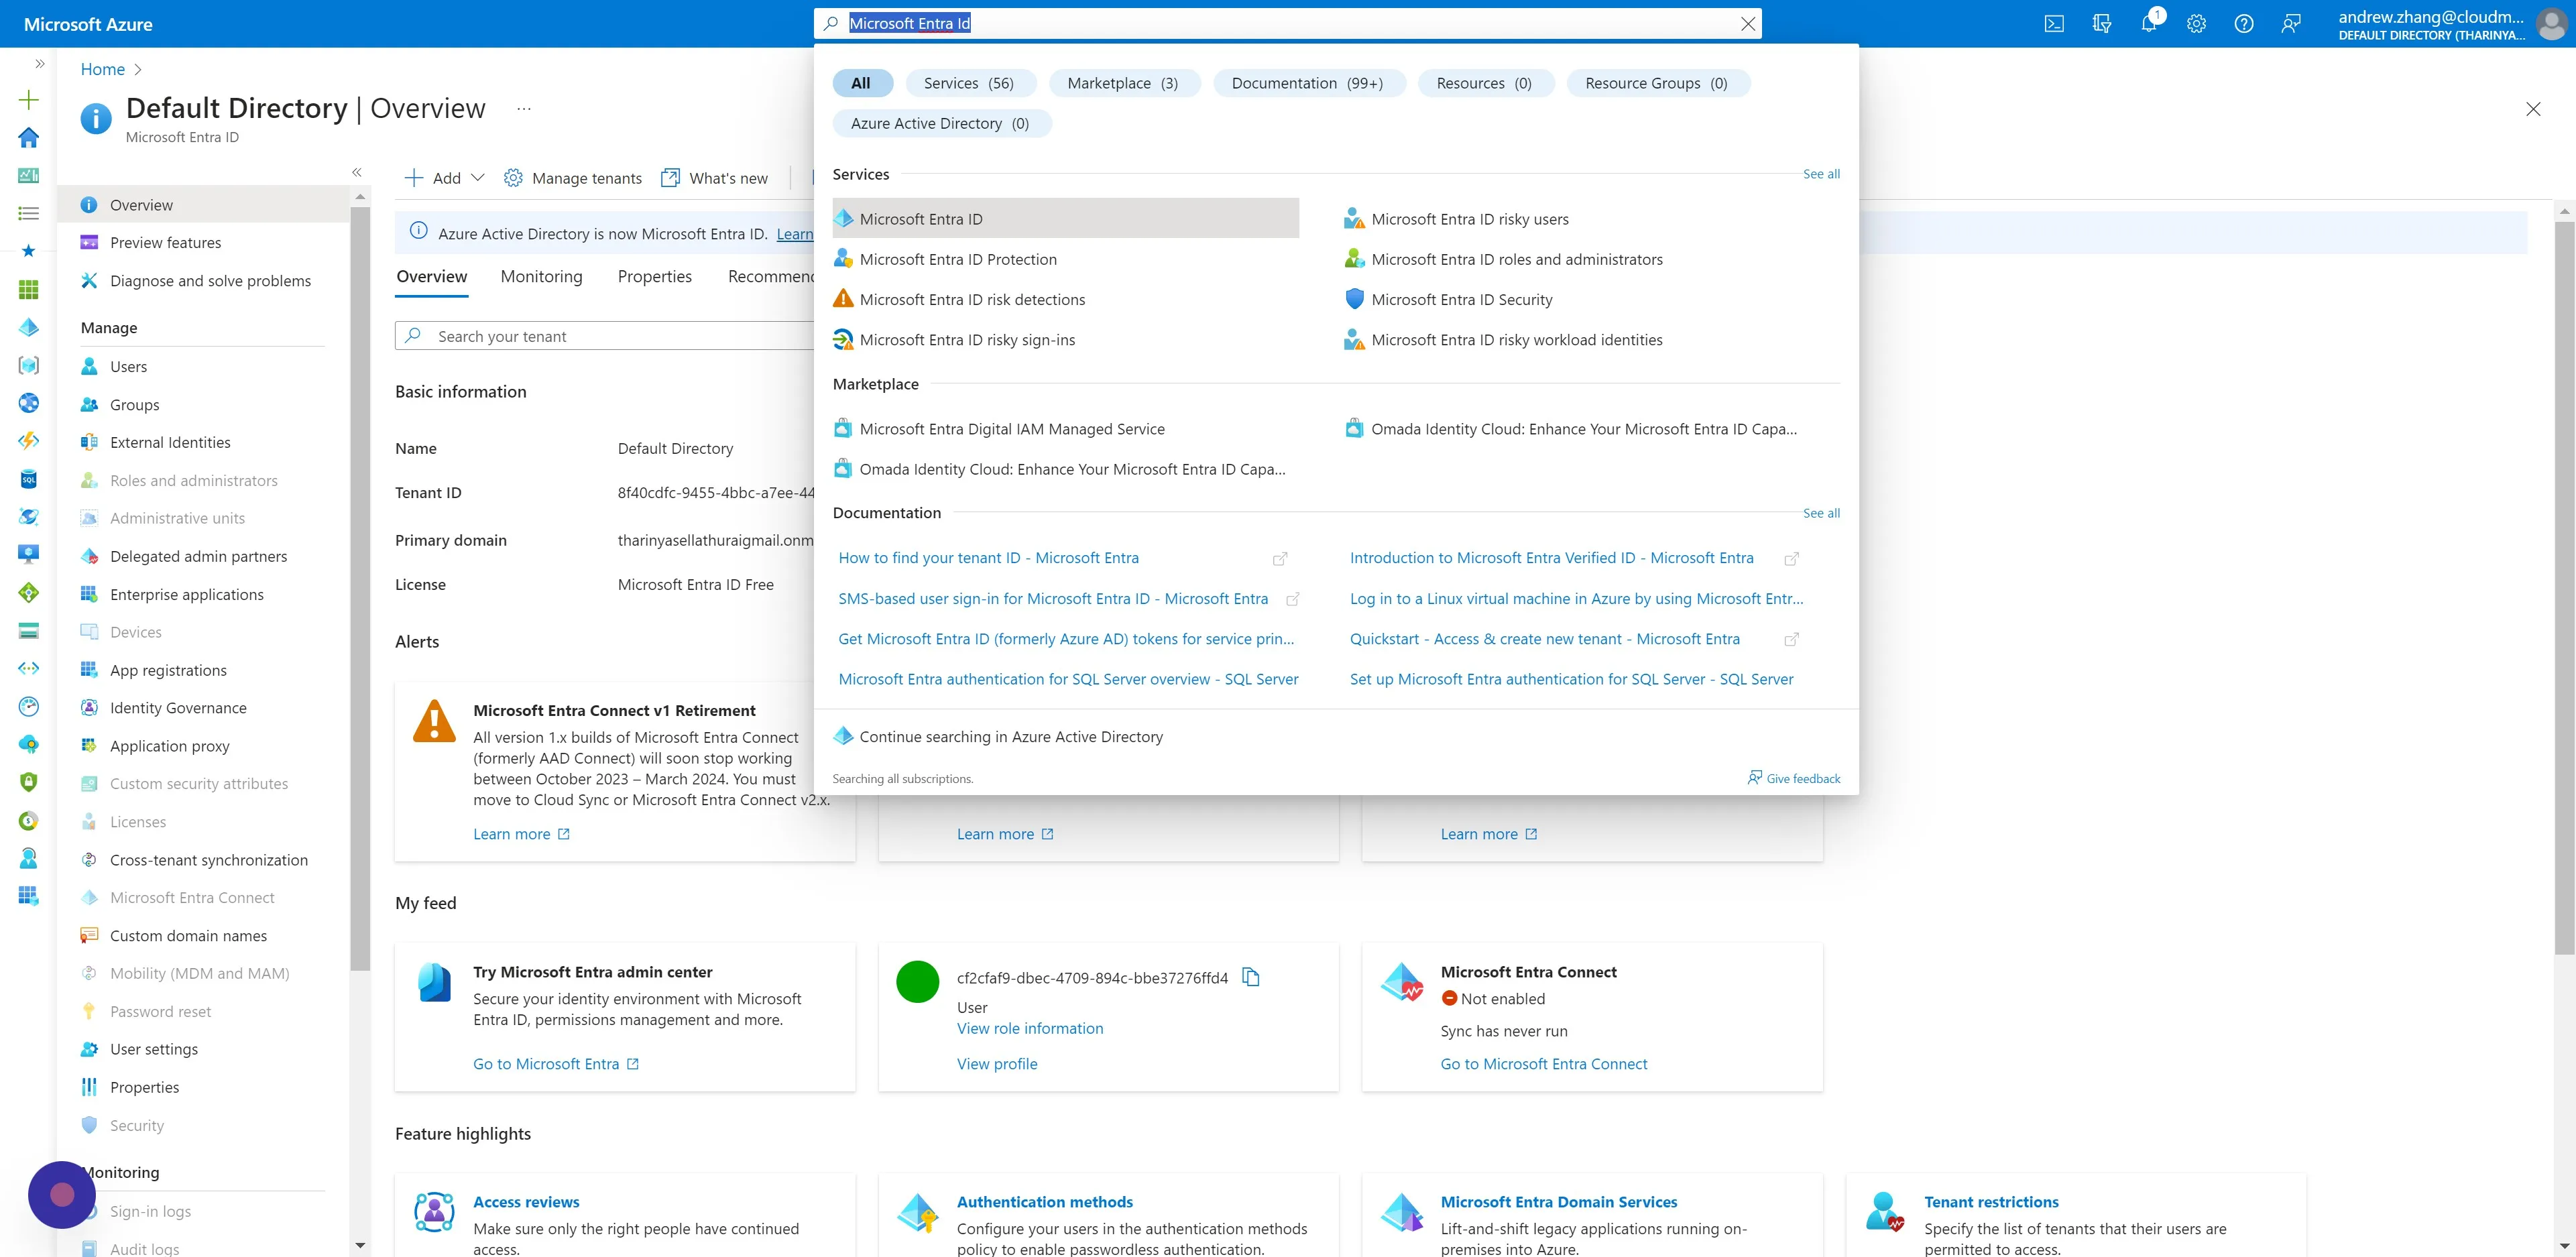
Task: Click the Home icon in left rail
Action: [x=29, y=137]
